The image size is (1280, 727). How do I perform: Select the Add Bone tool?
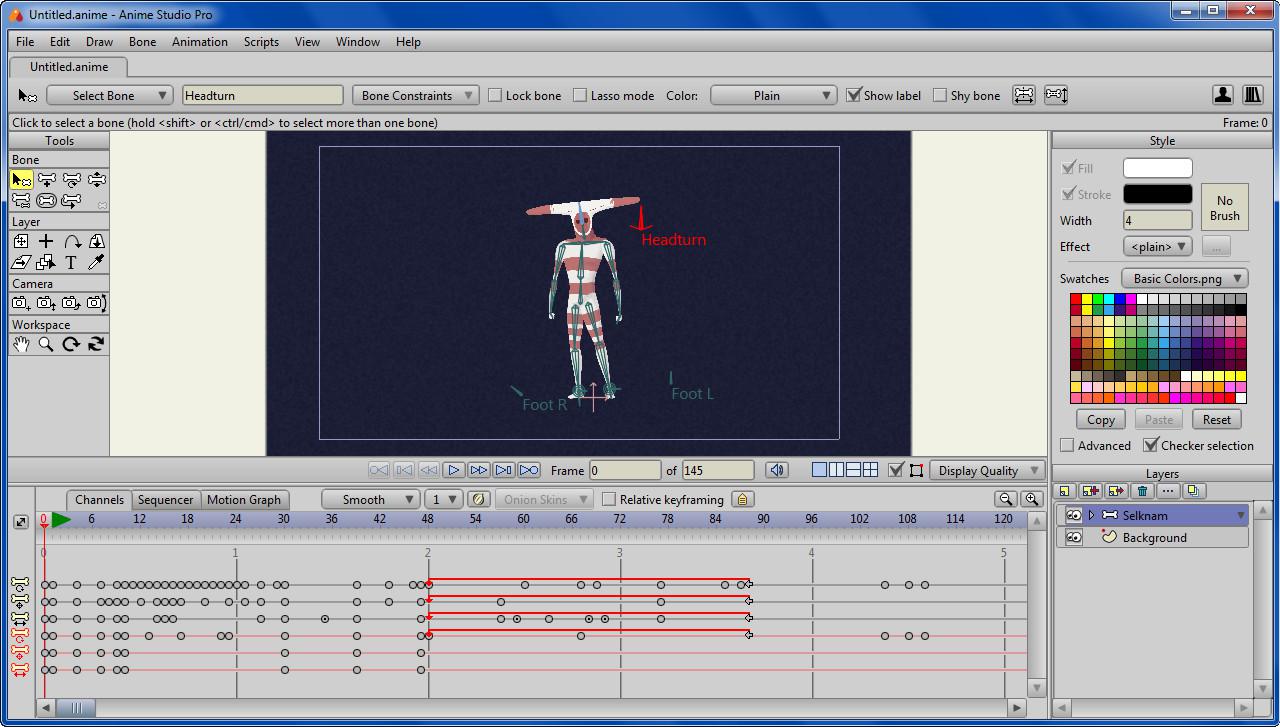coord(46,180)
